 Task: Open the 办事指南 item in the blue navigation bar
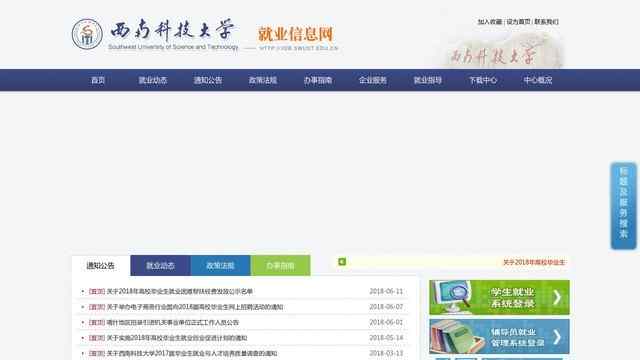tap(318, 80)
